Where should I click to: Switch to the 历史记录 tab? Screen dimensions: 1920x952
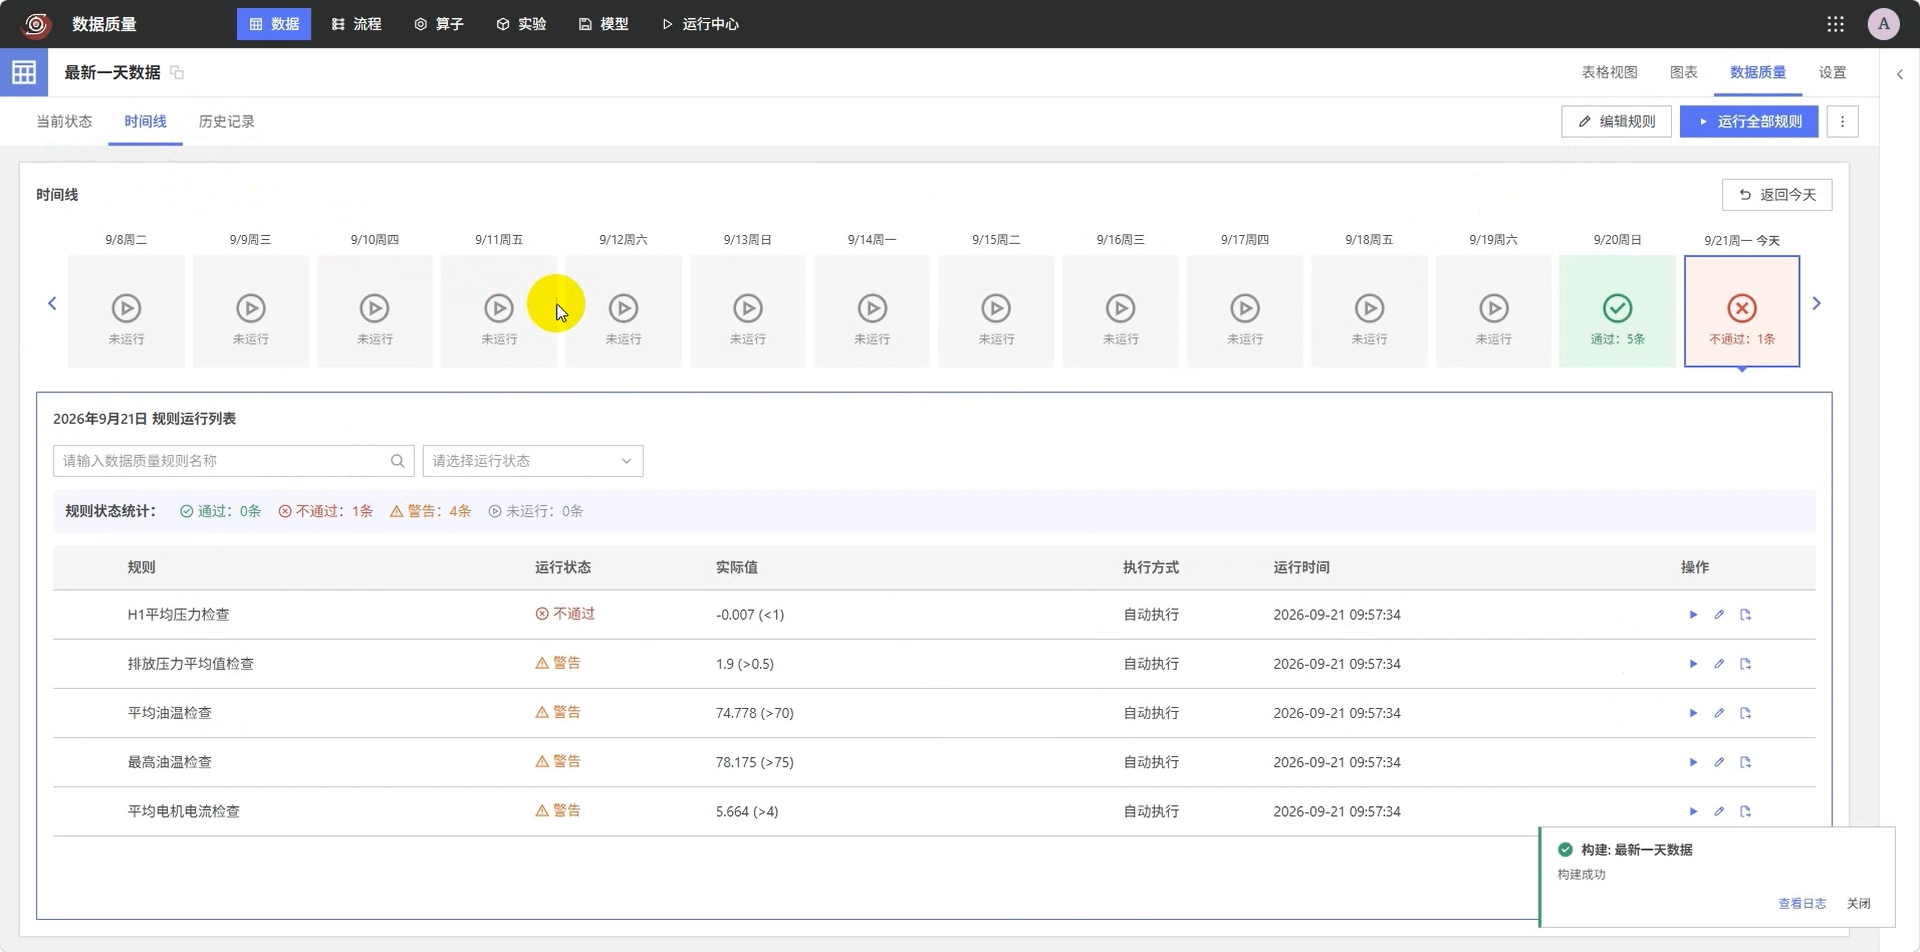pyautogui.click(x=227, y=121)
